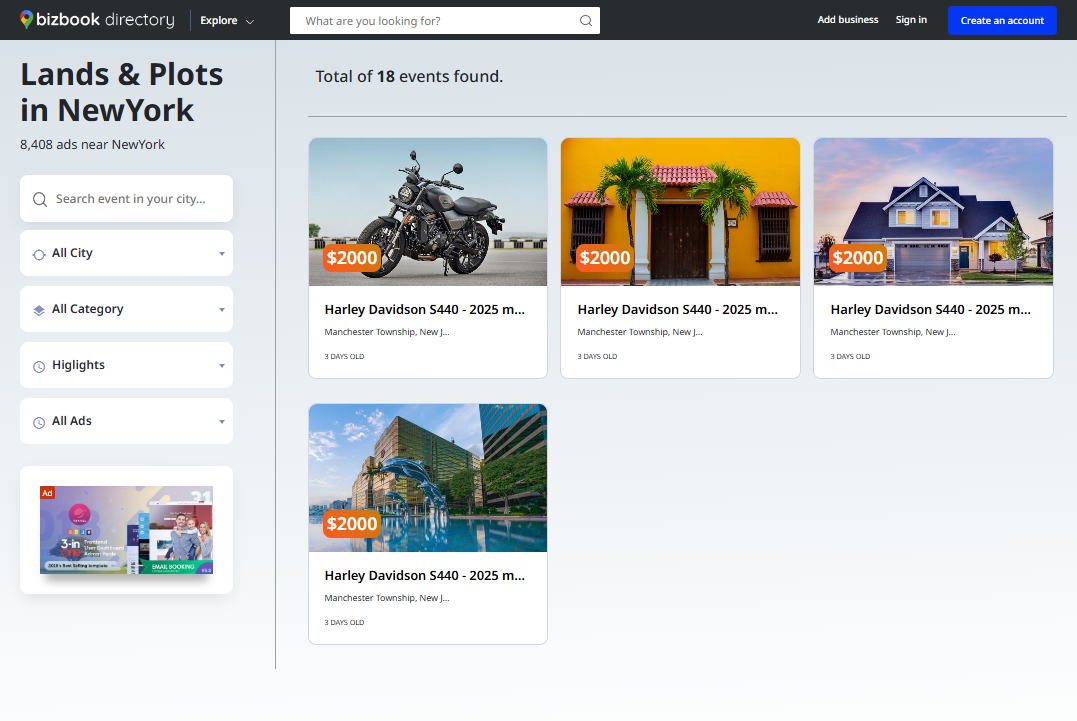This screenshot has width=1077, height=721.
Task: Click the Sign in link
Action: (x=910, y=19)
